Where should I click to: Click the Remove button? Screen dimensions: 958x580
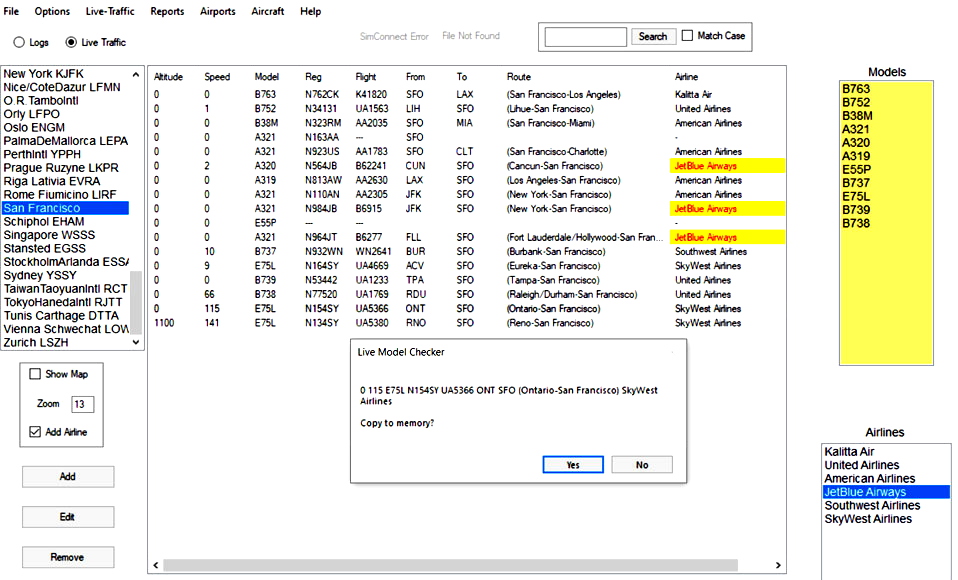(x=67, y=557)
